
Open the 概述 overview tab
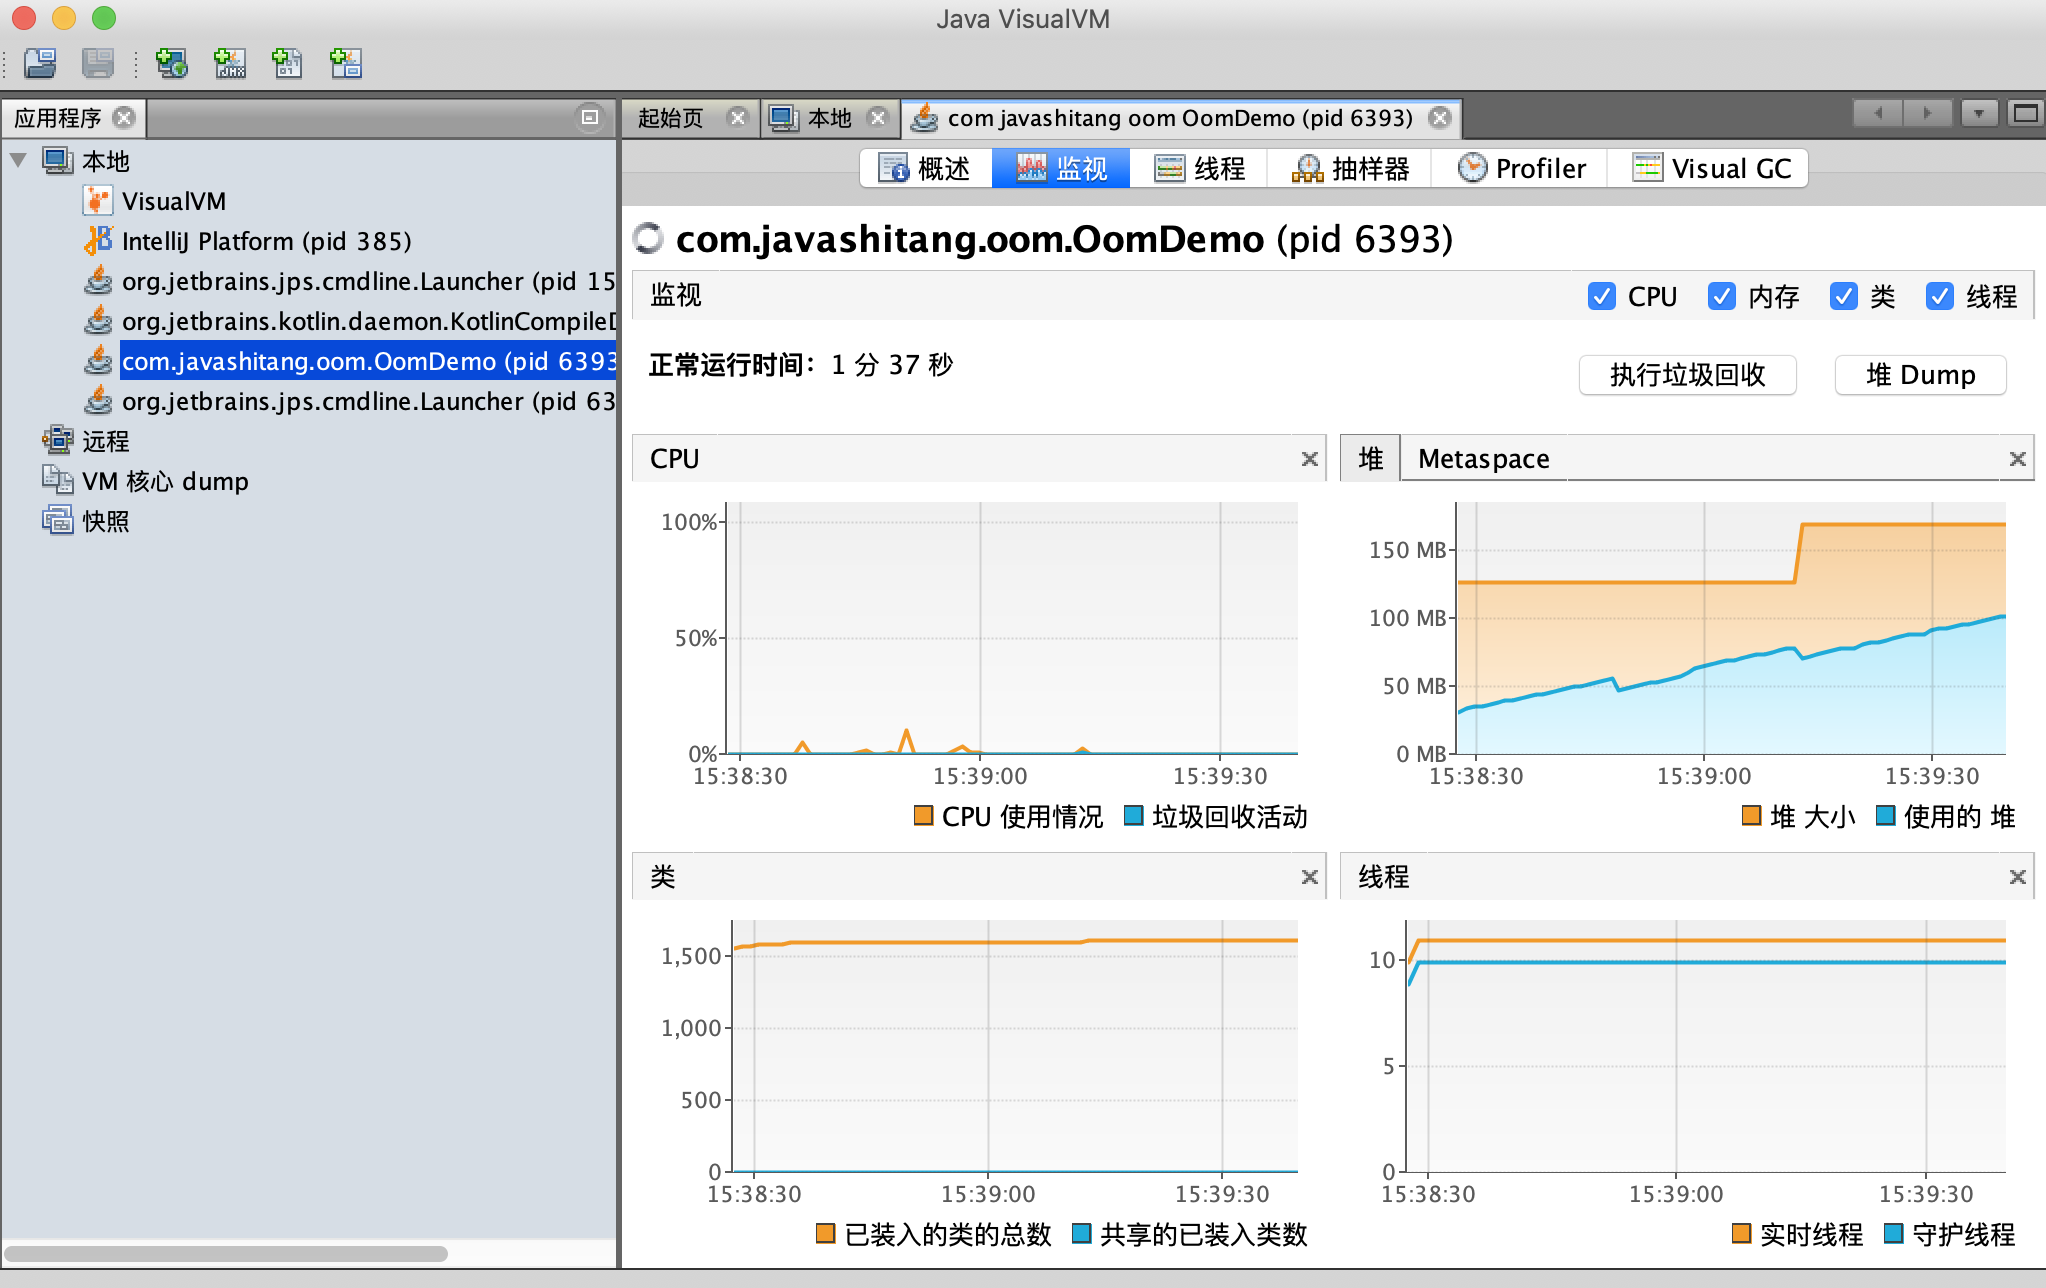tap(926, 168)
